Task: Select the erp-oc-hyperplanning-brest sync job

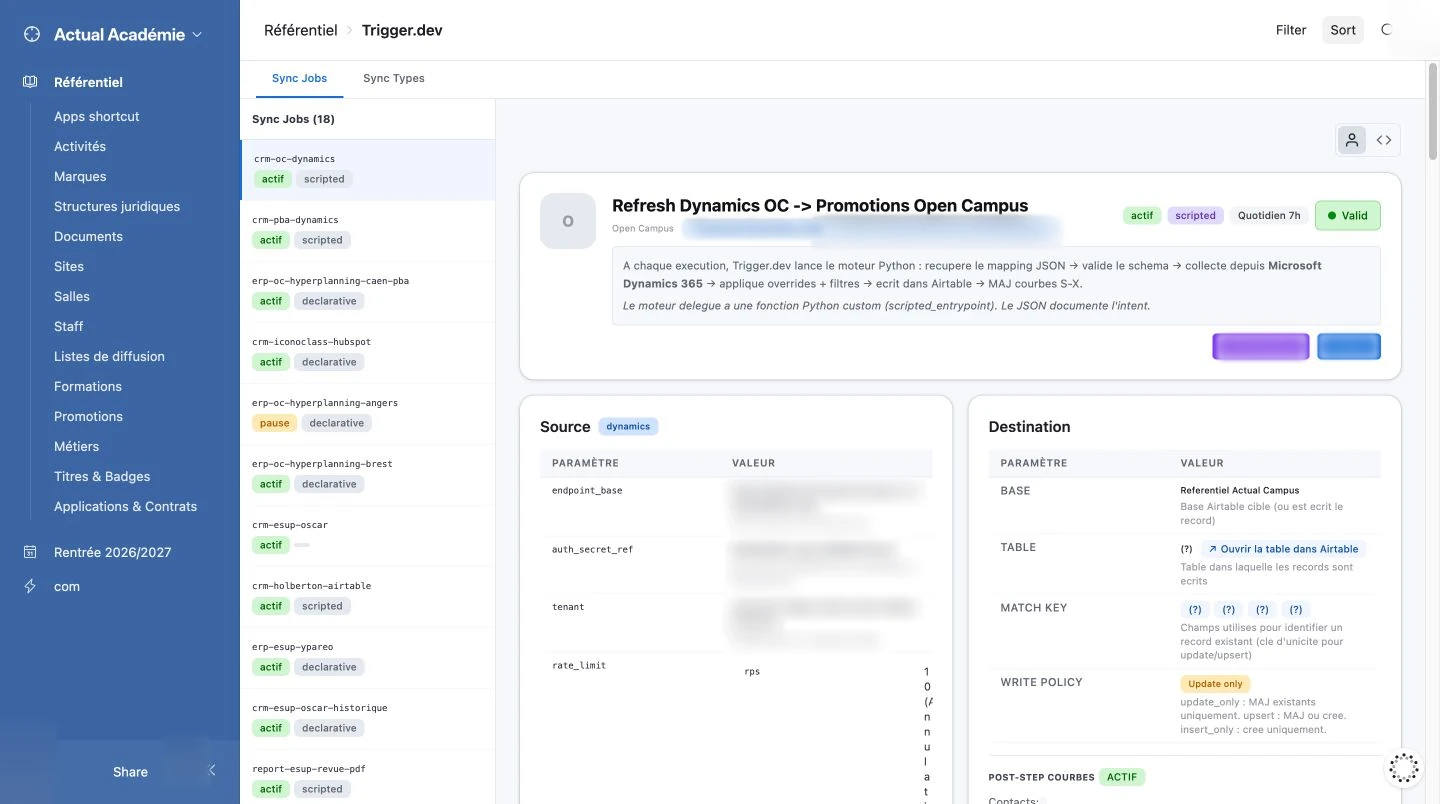Action: 368,475
